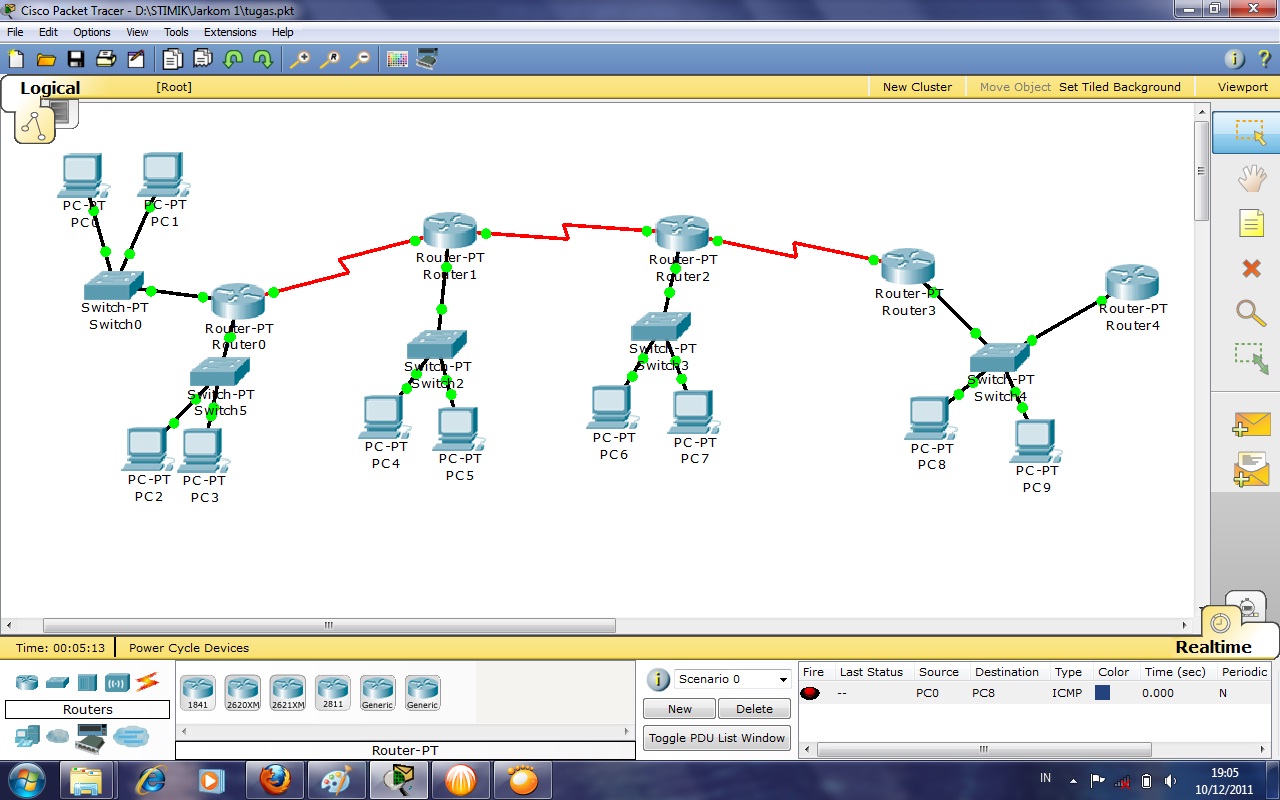Screen dimensions: 1280x800
Task: Pick the 2620XM router model
Action: click(242, 692)
